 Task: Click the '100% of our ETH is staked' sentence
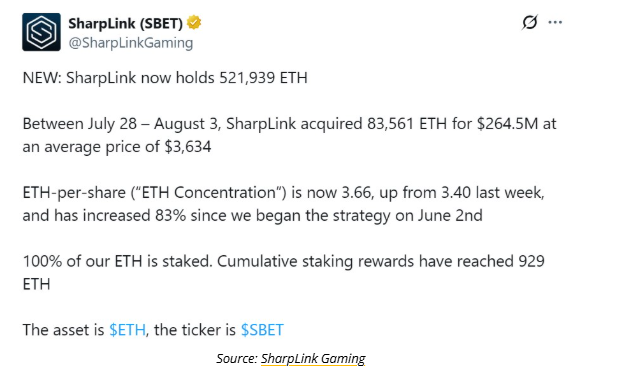pos(117,261)
